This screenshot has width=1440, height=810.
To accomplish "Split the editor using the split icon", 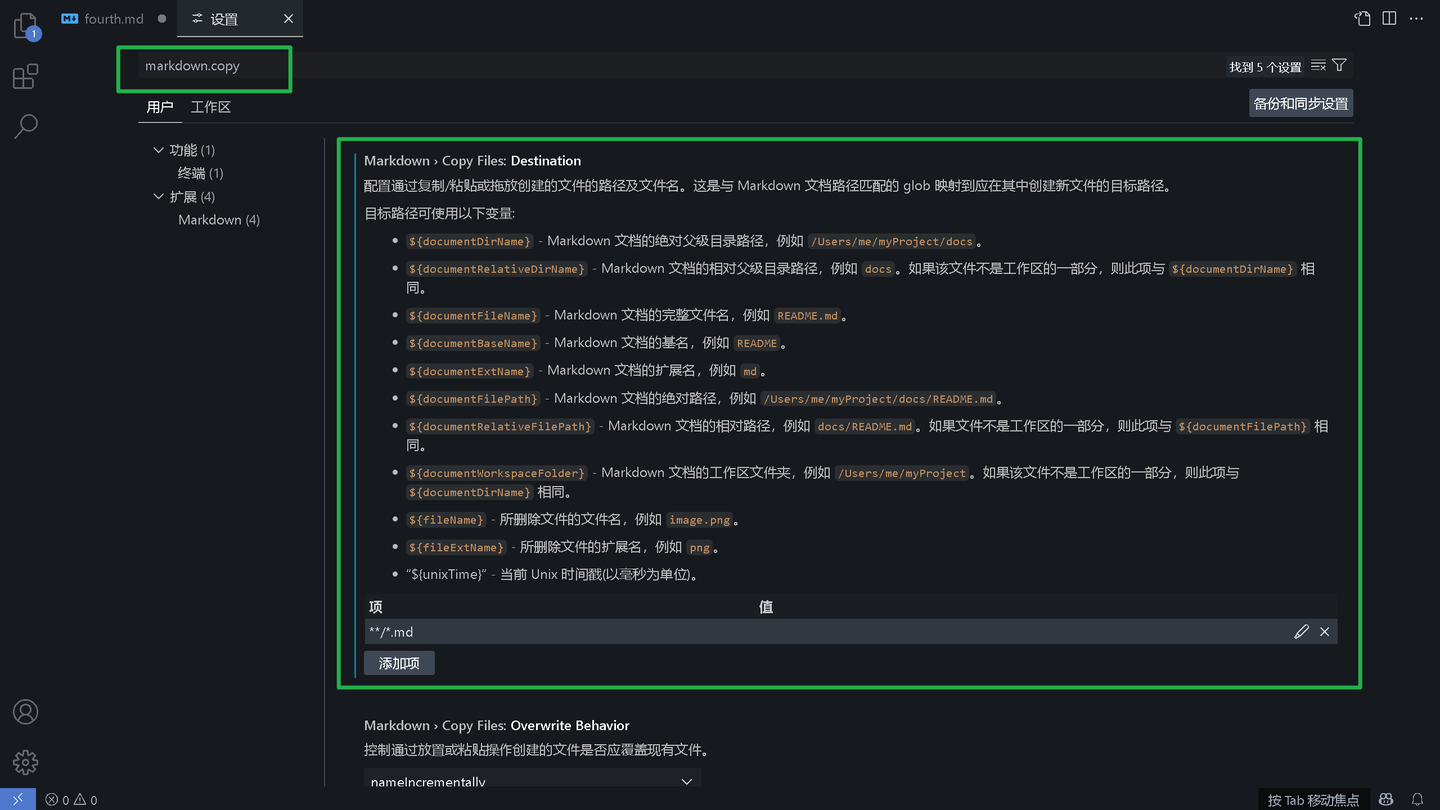I will [x=1389, y=17].
